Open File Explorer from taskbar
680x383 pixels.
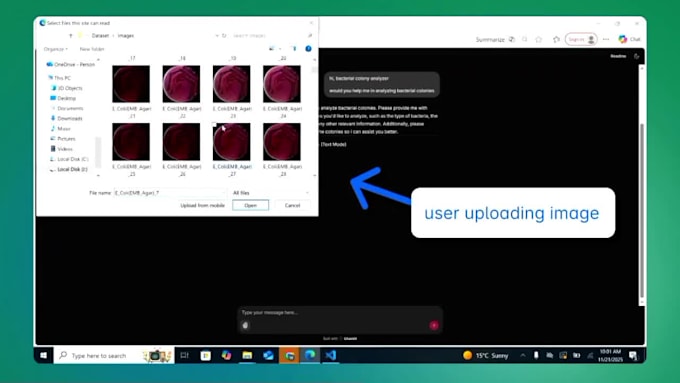coord(247,355)
